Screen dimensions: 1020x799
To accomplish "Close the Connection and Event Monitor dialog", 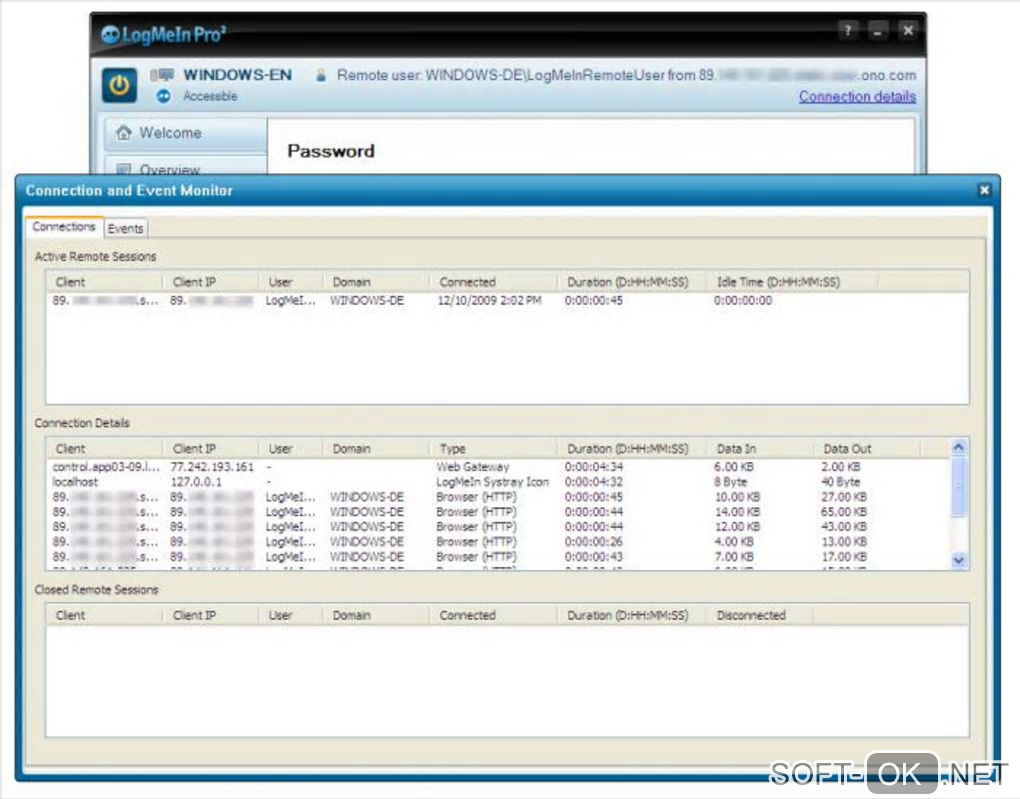I will point(984,190).
